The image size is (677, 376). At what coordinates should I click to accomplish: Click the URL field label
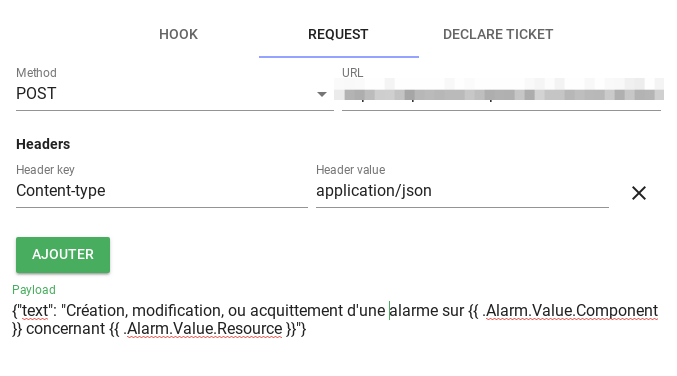[x=352, y=73]
